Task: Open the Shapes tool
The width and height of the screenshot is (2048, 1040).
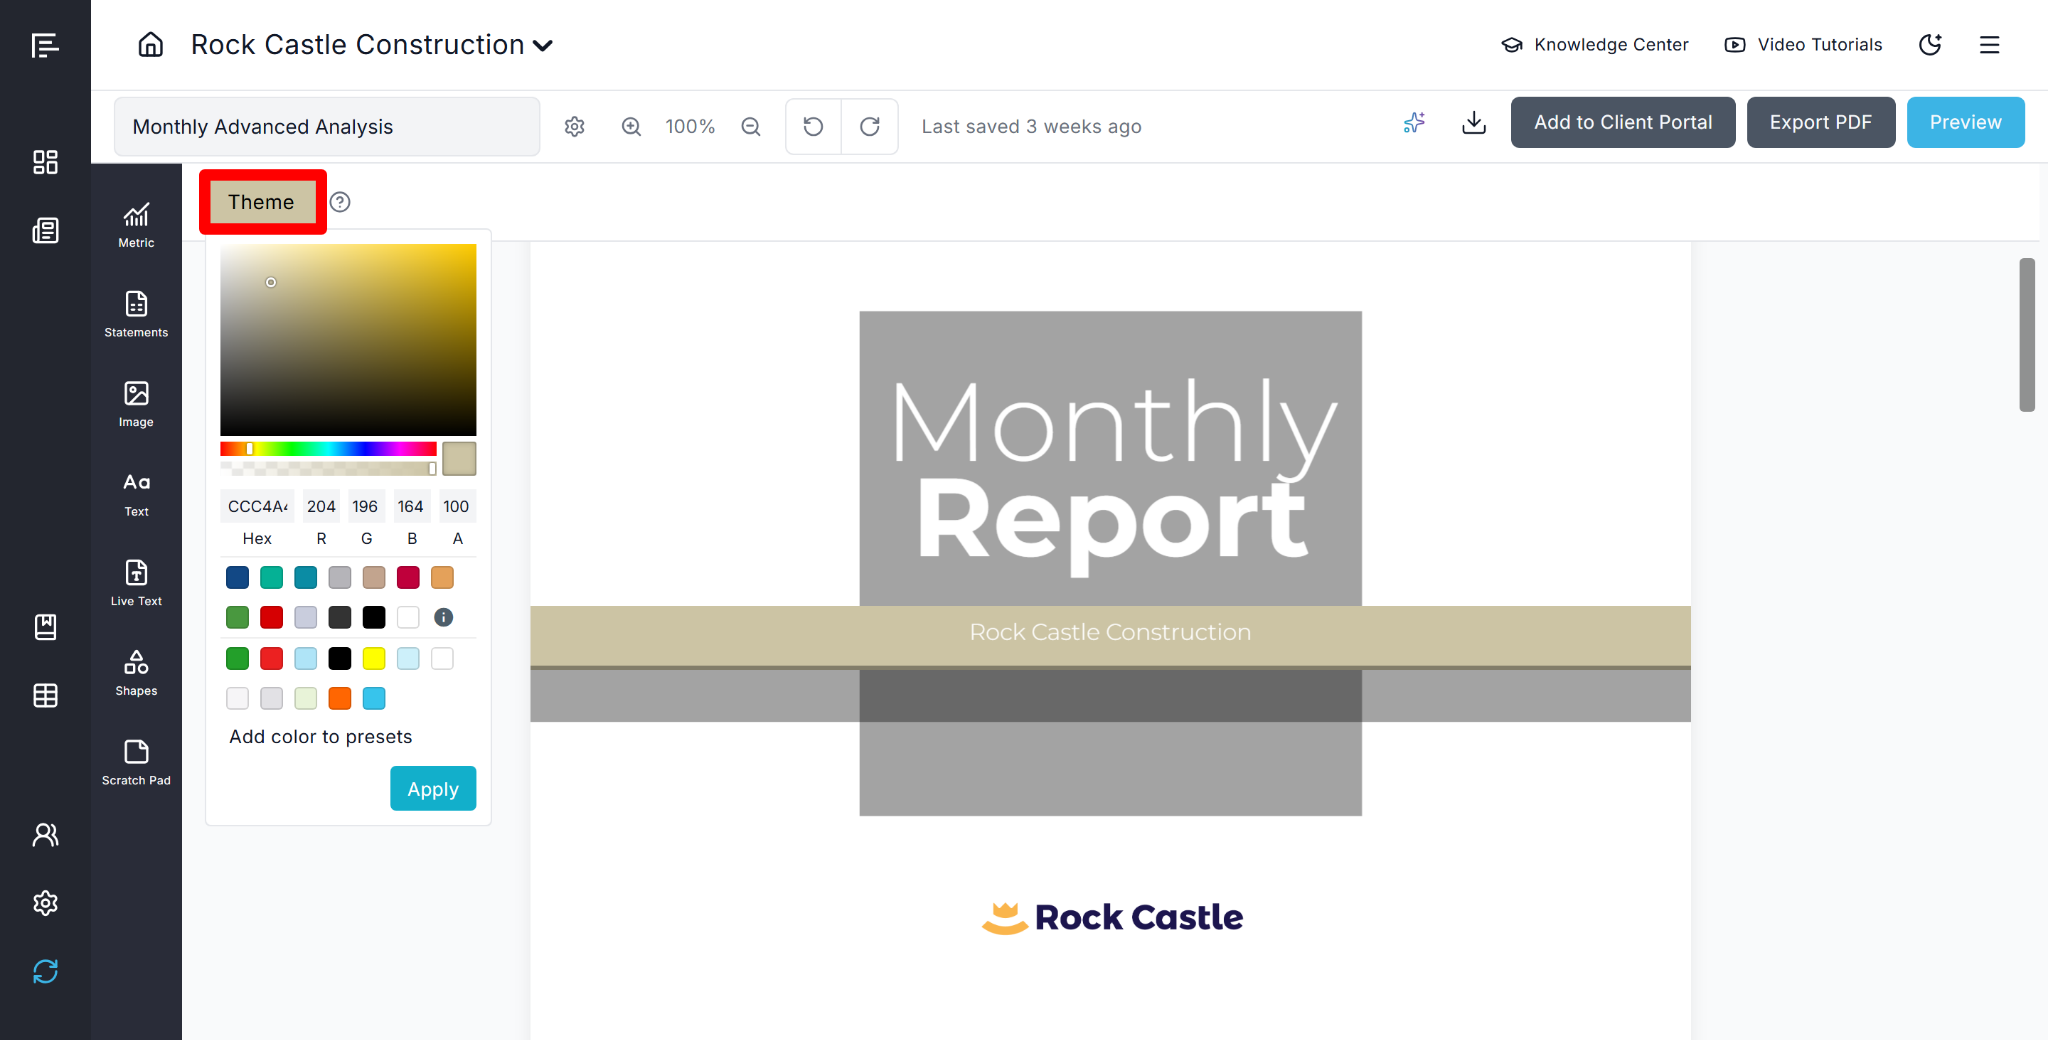Action: coord(136,673)
